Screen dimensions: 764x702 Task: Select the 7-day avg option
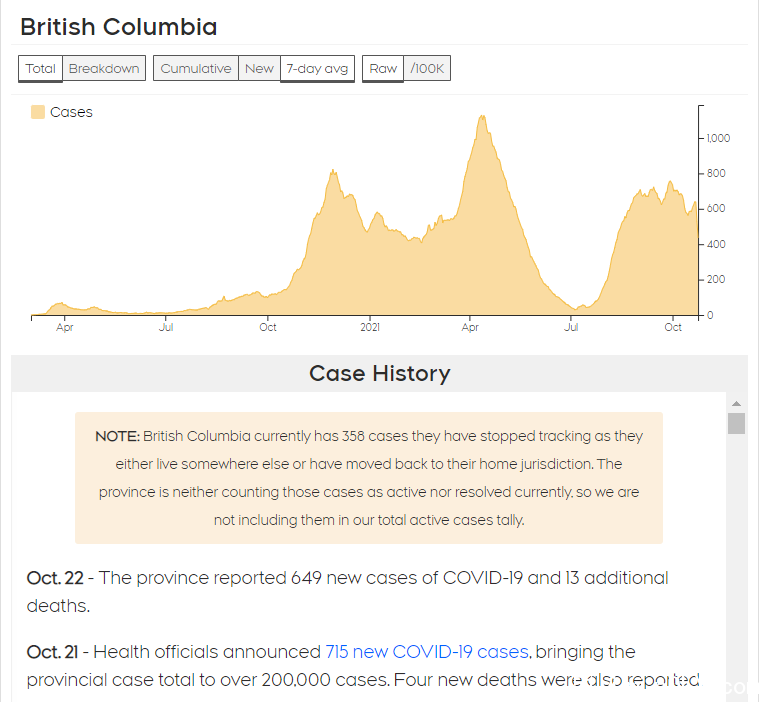317,68
